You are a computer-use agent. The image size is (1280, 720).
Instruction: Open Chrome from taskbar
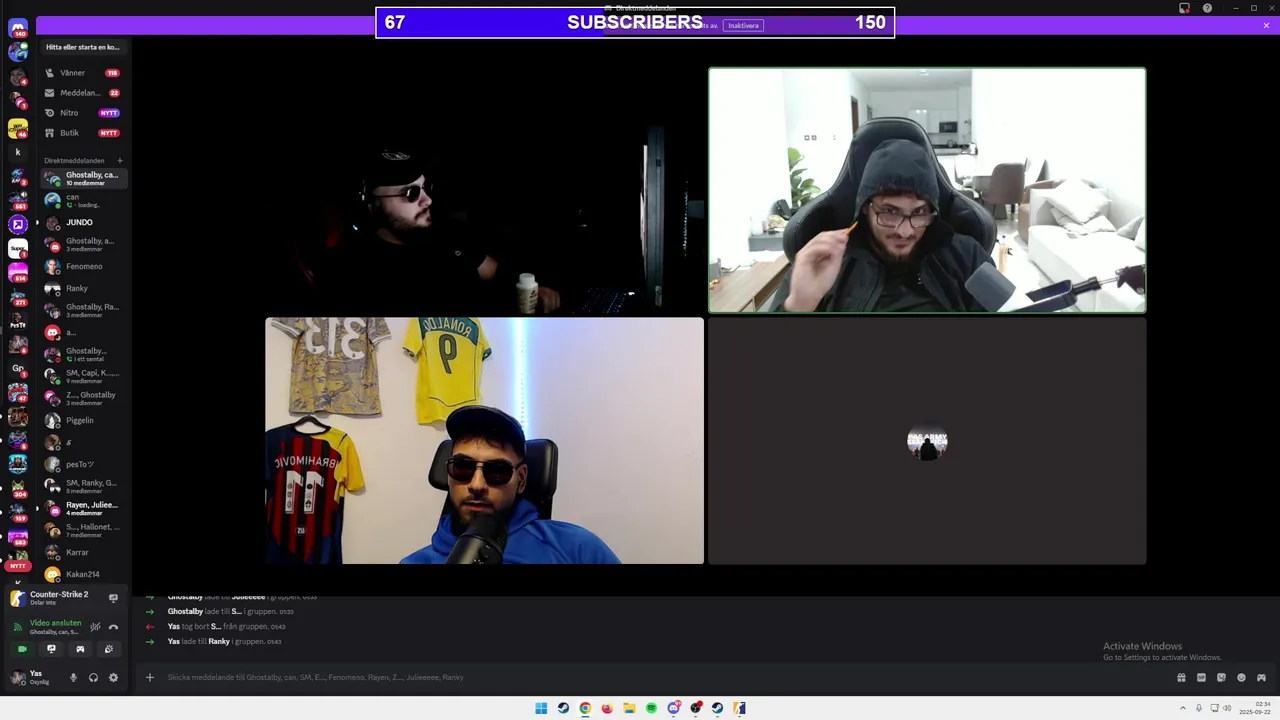click(x=585, y=708)
